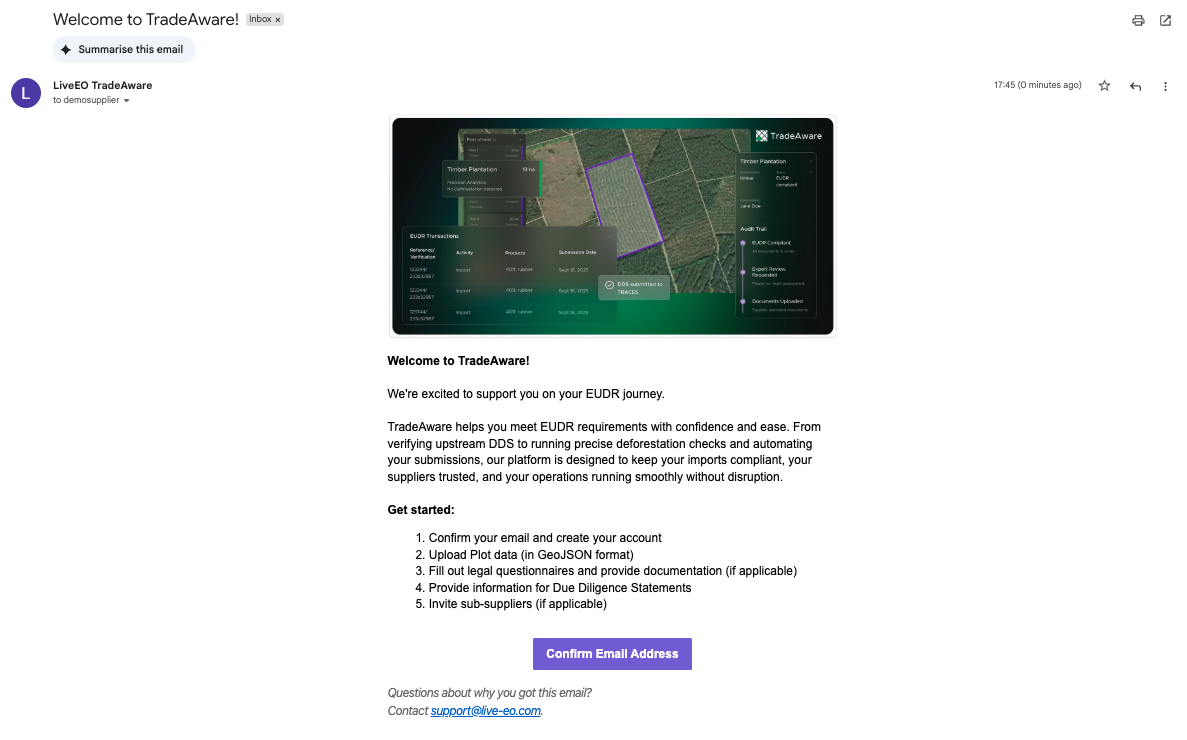Click the TradeAware logo in banner
Screen dimensions: 1187x740
(789, 136)
